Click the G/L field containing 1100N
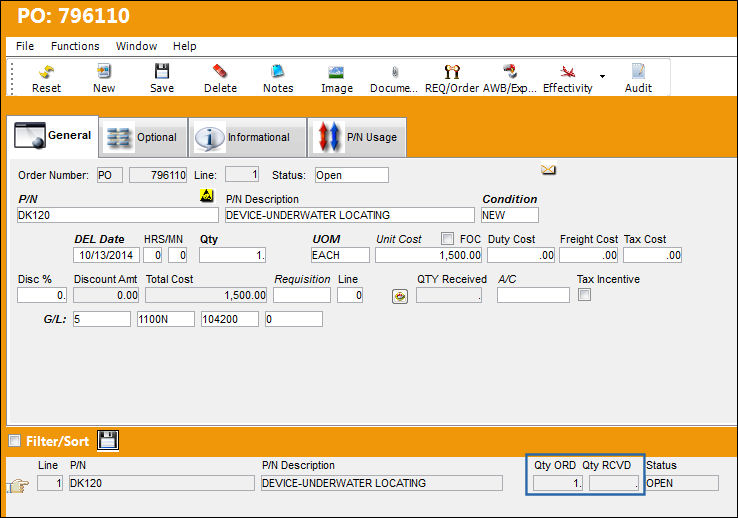The image size is (738, 518). click(x=166, y=319)
